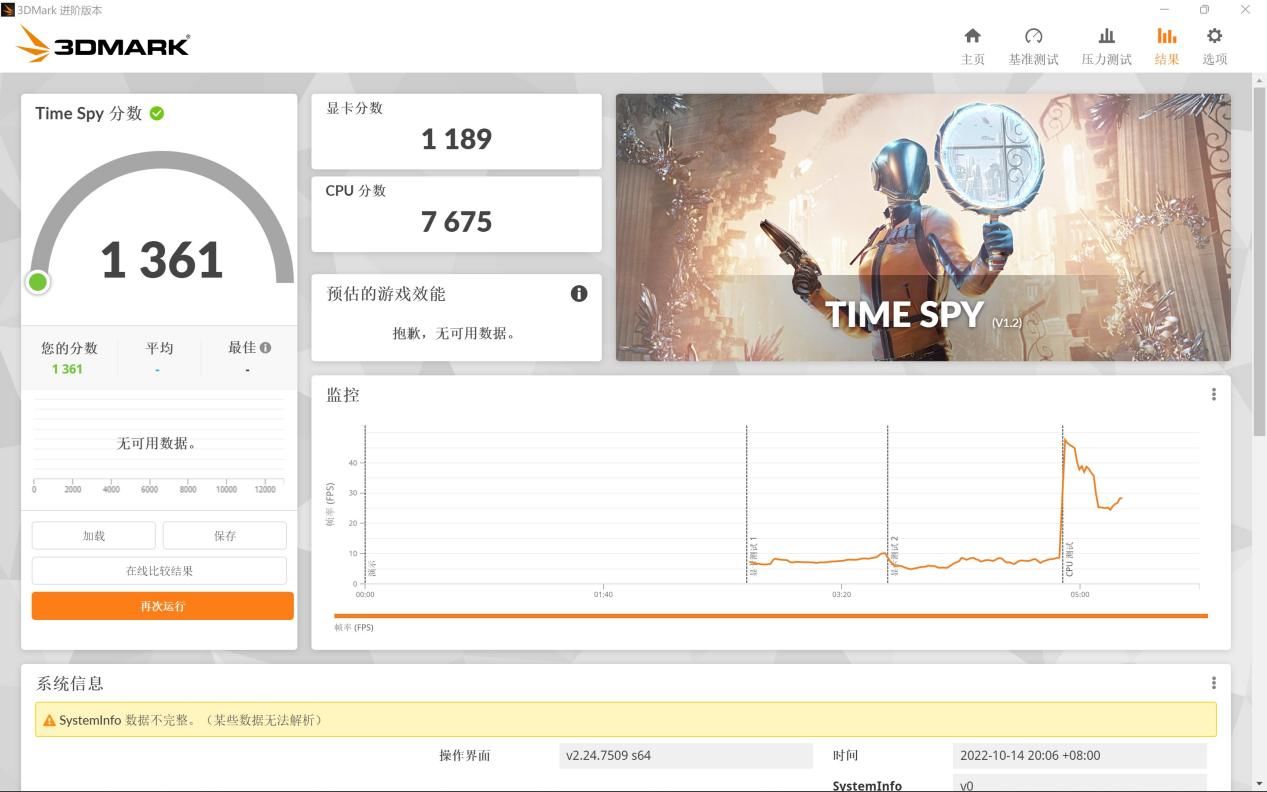Image resolution: width=1267 pixels, height=792 pixels.
Task: Click 在线比较结果 compare online button
Action: click(x=159, y=571)
